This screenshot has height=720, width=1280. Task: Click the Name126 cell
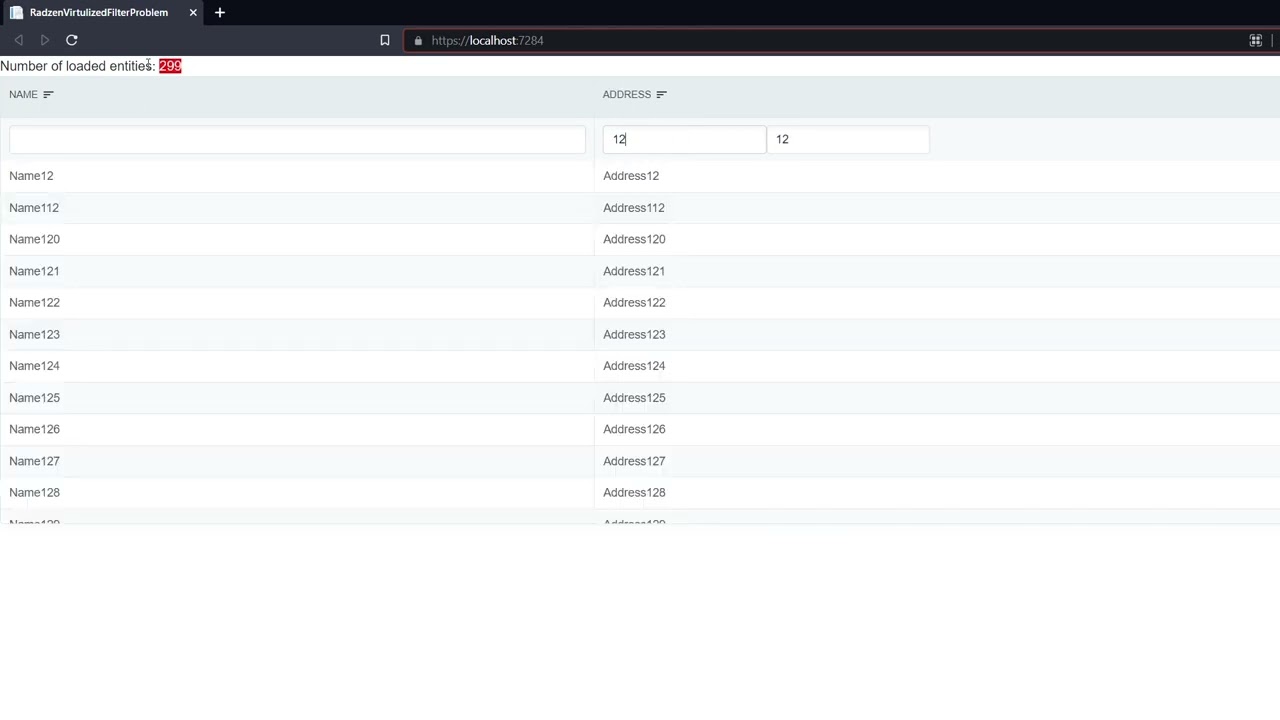point(297,429)
